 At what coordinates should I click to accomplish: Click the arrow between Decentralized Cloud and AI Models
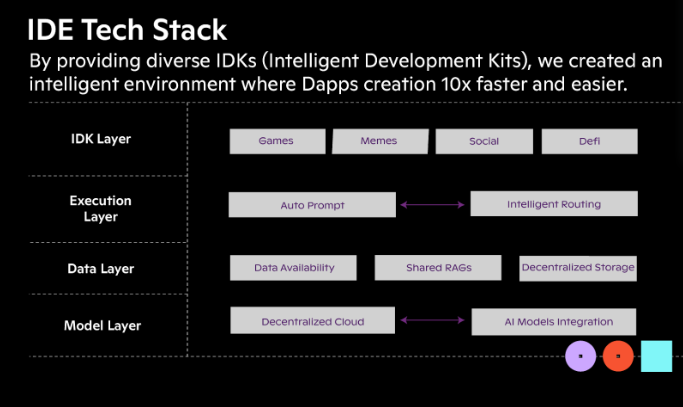click(433, 321)
